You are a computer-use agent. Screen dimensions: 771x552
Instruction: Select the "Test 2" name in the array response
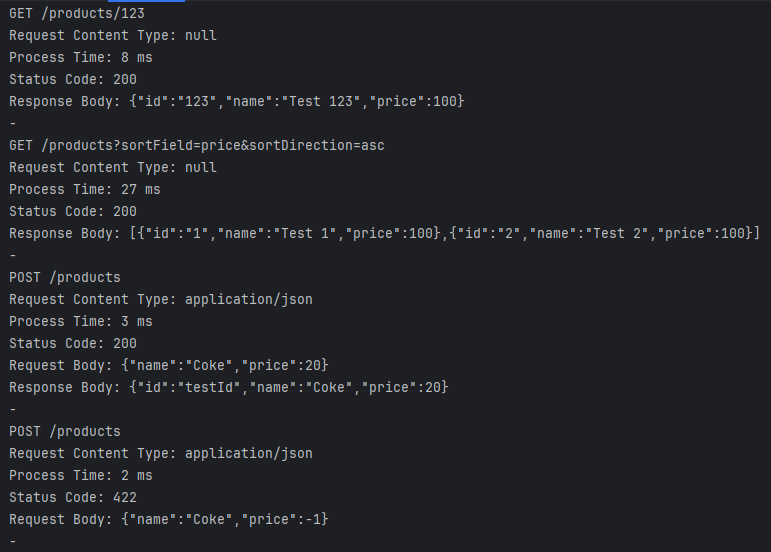pos(617,233)
